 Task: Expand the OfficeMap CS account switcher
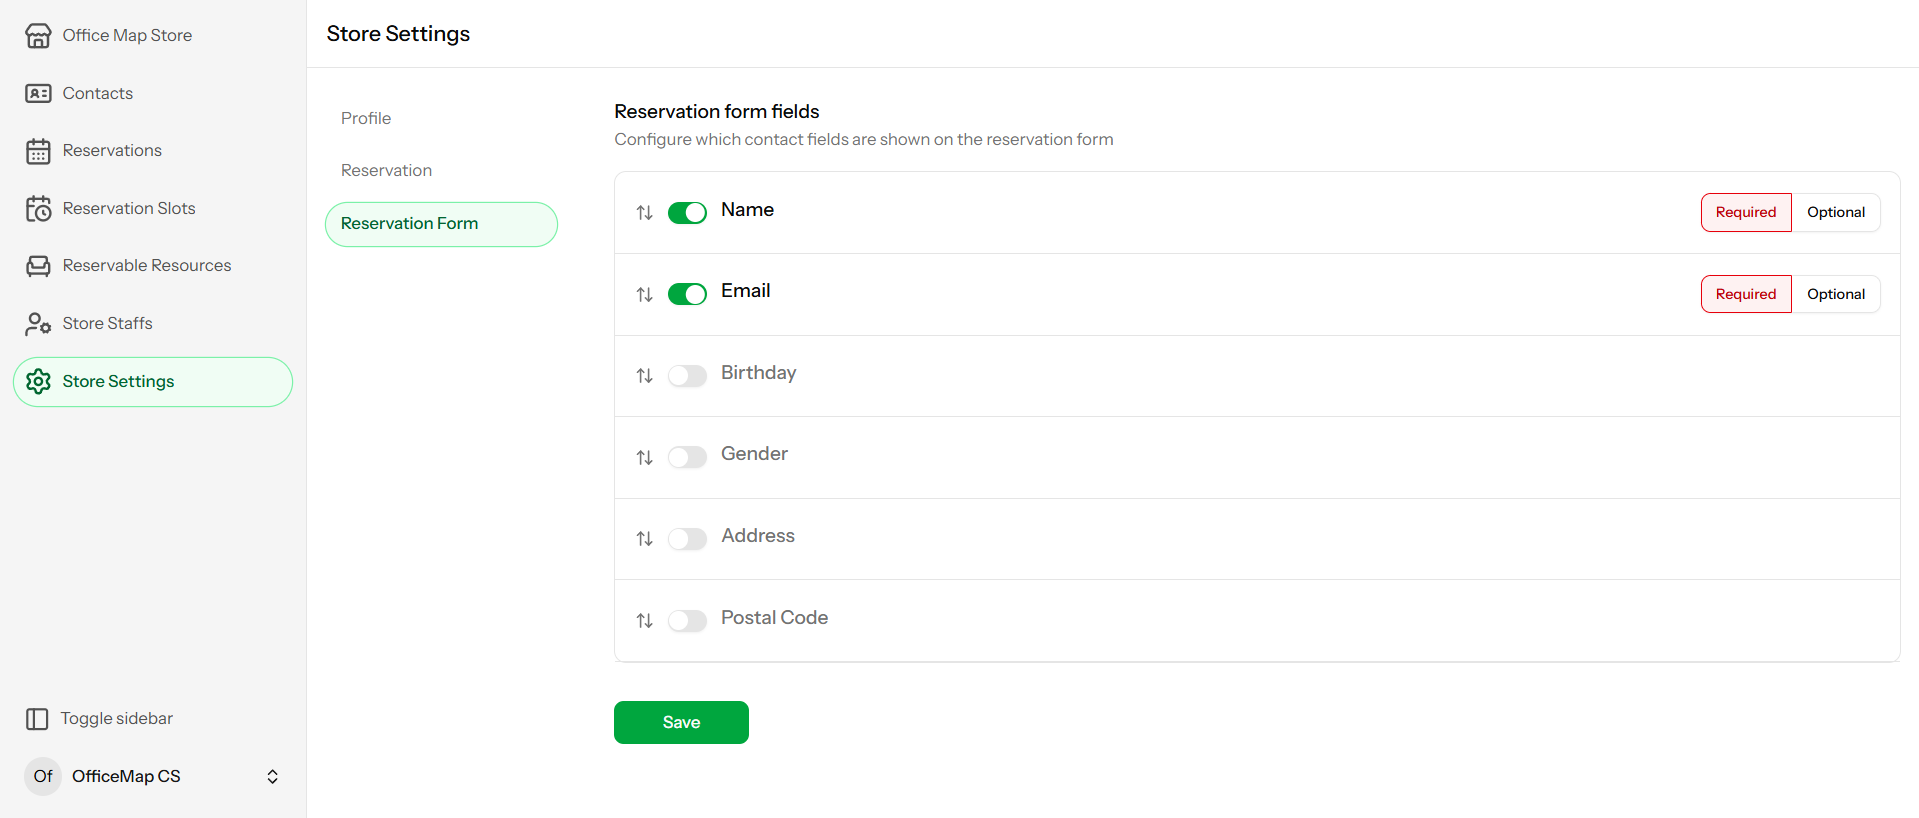[272, 777]
